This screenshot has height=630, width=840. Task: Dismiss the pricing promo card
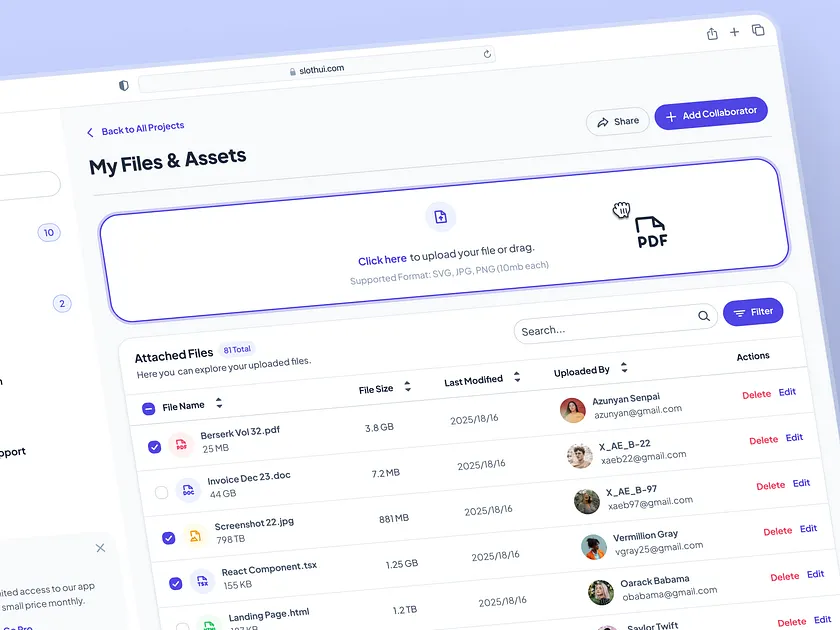pyautogui.click(x=100, y=548)
